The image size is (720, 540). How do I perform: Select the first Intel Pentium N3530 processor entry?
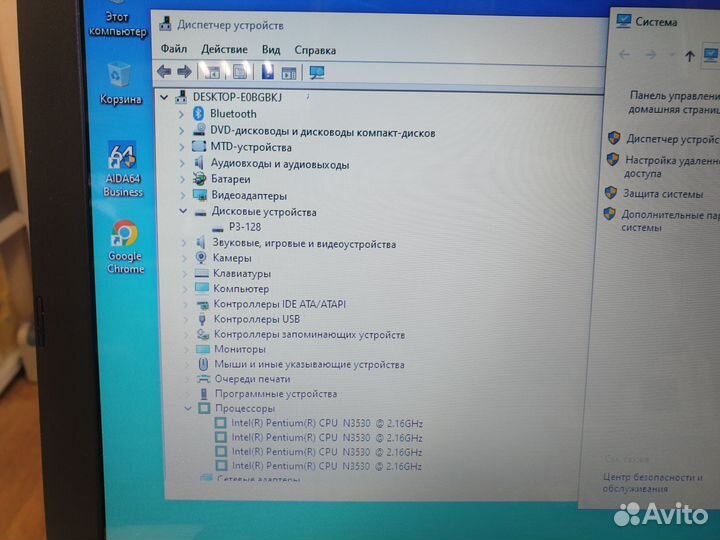pos(326,423)
